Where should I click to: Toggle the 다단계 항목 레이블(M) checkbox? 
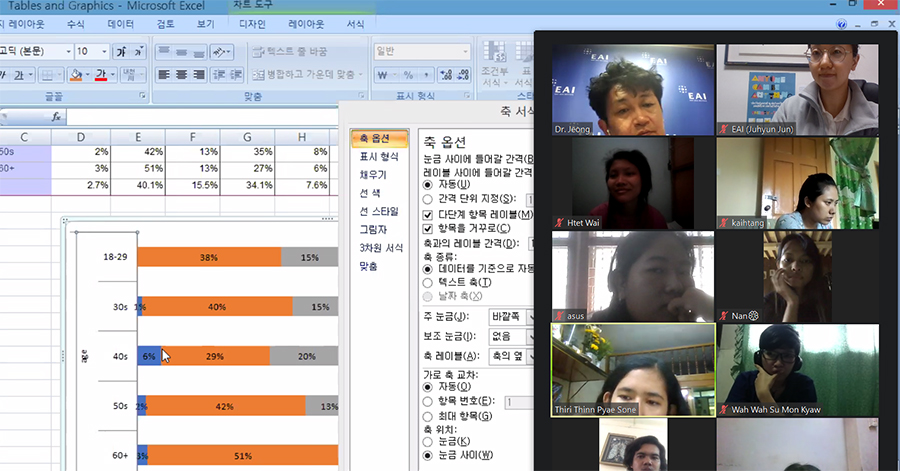tap(427, 215)
